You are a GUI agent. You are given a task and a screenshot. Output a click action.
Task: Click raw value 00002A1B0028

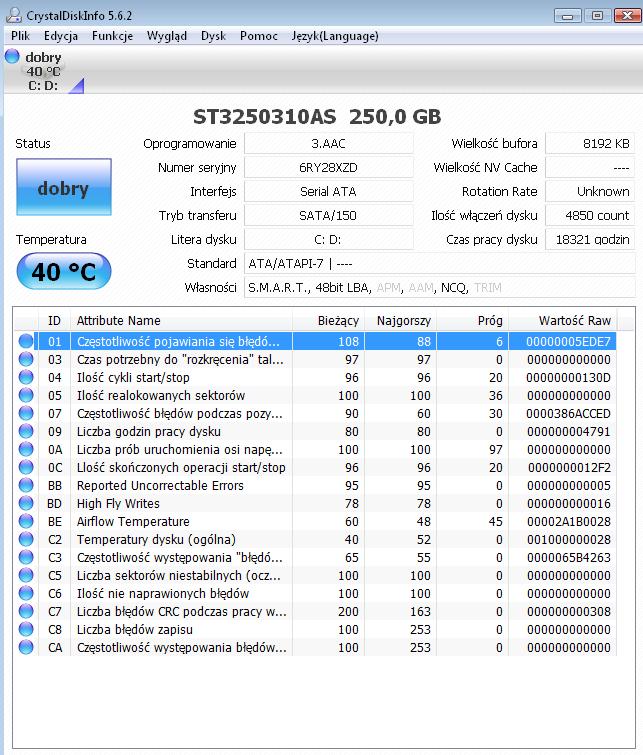click(569, 521)
